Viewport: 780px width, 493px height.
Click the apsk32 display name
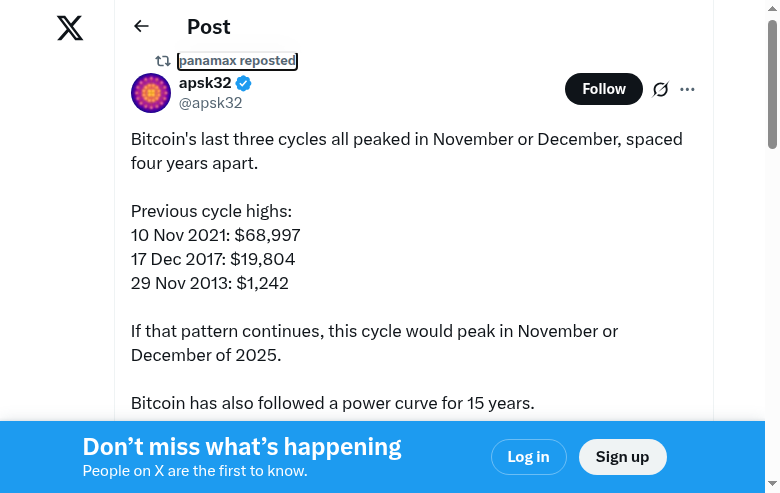pyautogui.click(x=205, y=83)
